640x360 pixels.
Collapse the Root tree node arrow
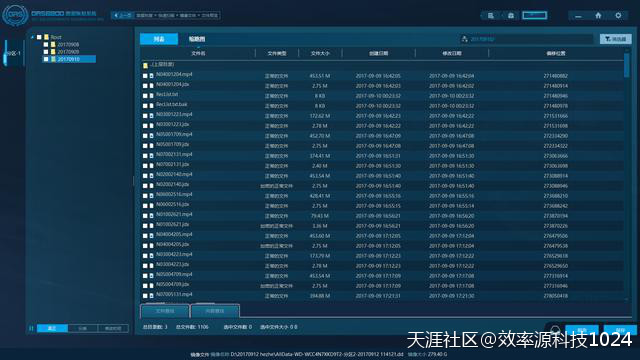click(32, 37)
